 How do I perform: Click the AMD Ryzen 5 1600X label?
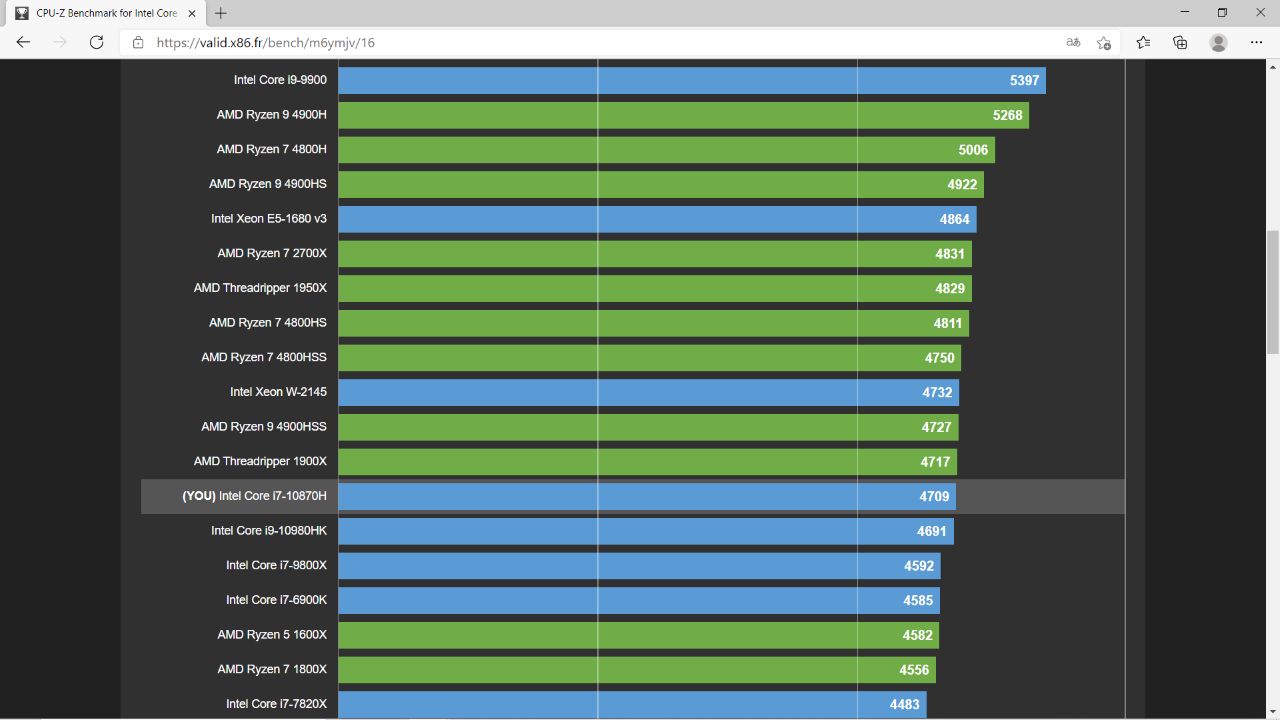(x=272, y=635)
